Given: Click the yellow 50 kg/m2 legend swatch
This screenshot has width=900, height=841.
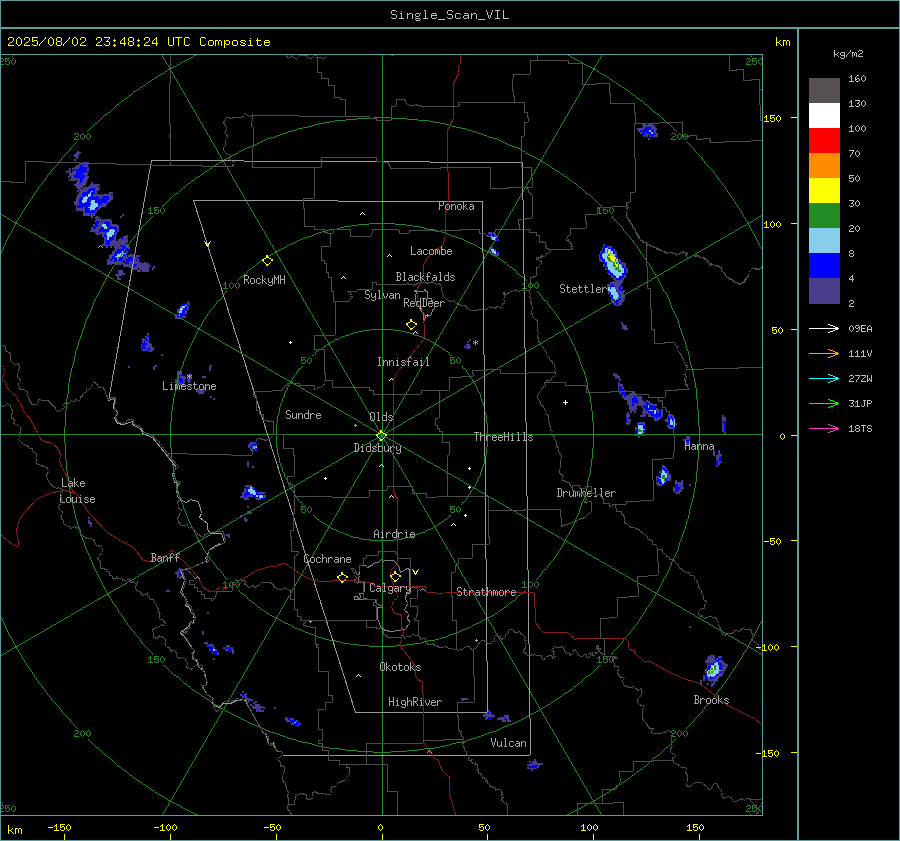Looking at the screenshot, I should coord(824,191).
